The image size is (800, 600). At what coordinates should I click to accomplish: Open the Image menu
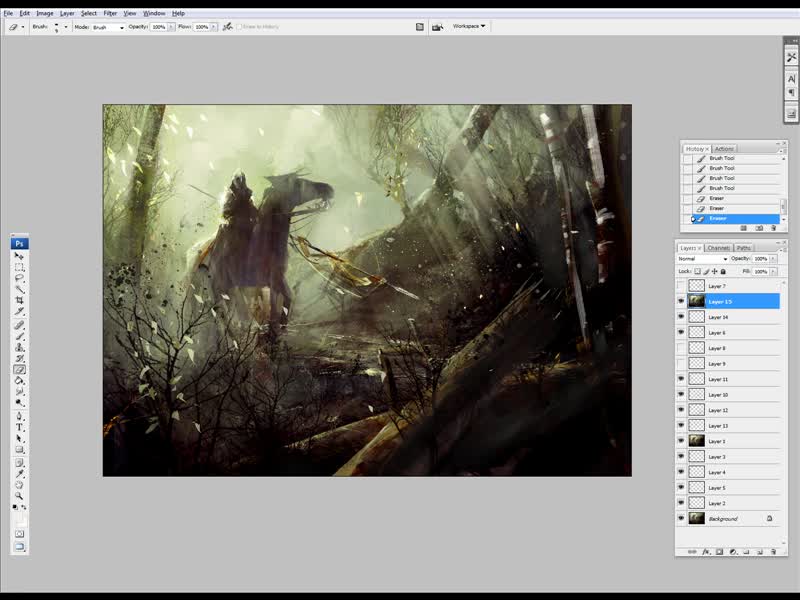pyautogui.click(x=45, y=13)
